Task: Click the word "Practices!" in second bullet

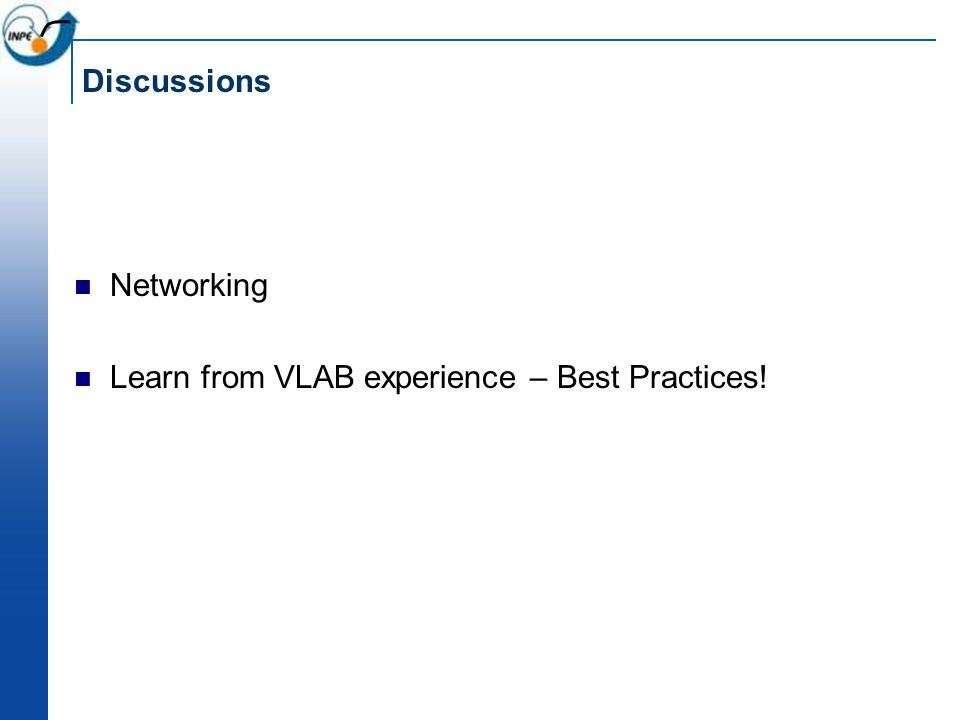Action: [698, 377]
